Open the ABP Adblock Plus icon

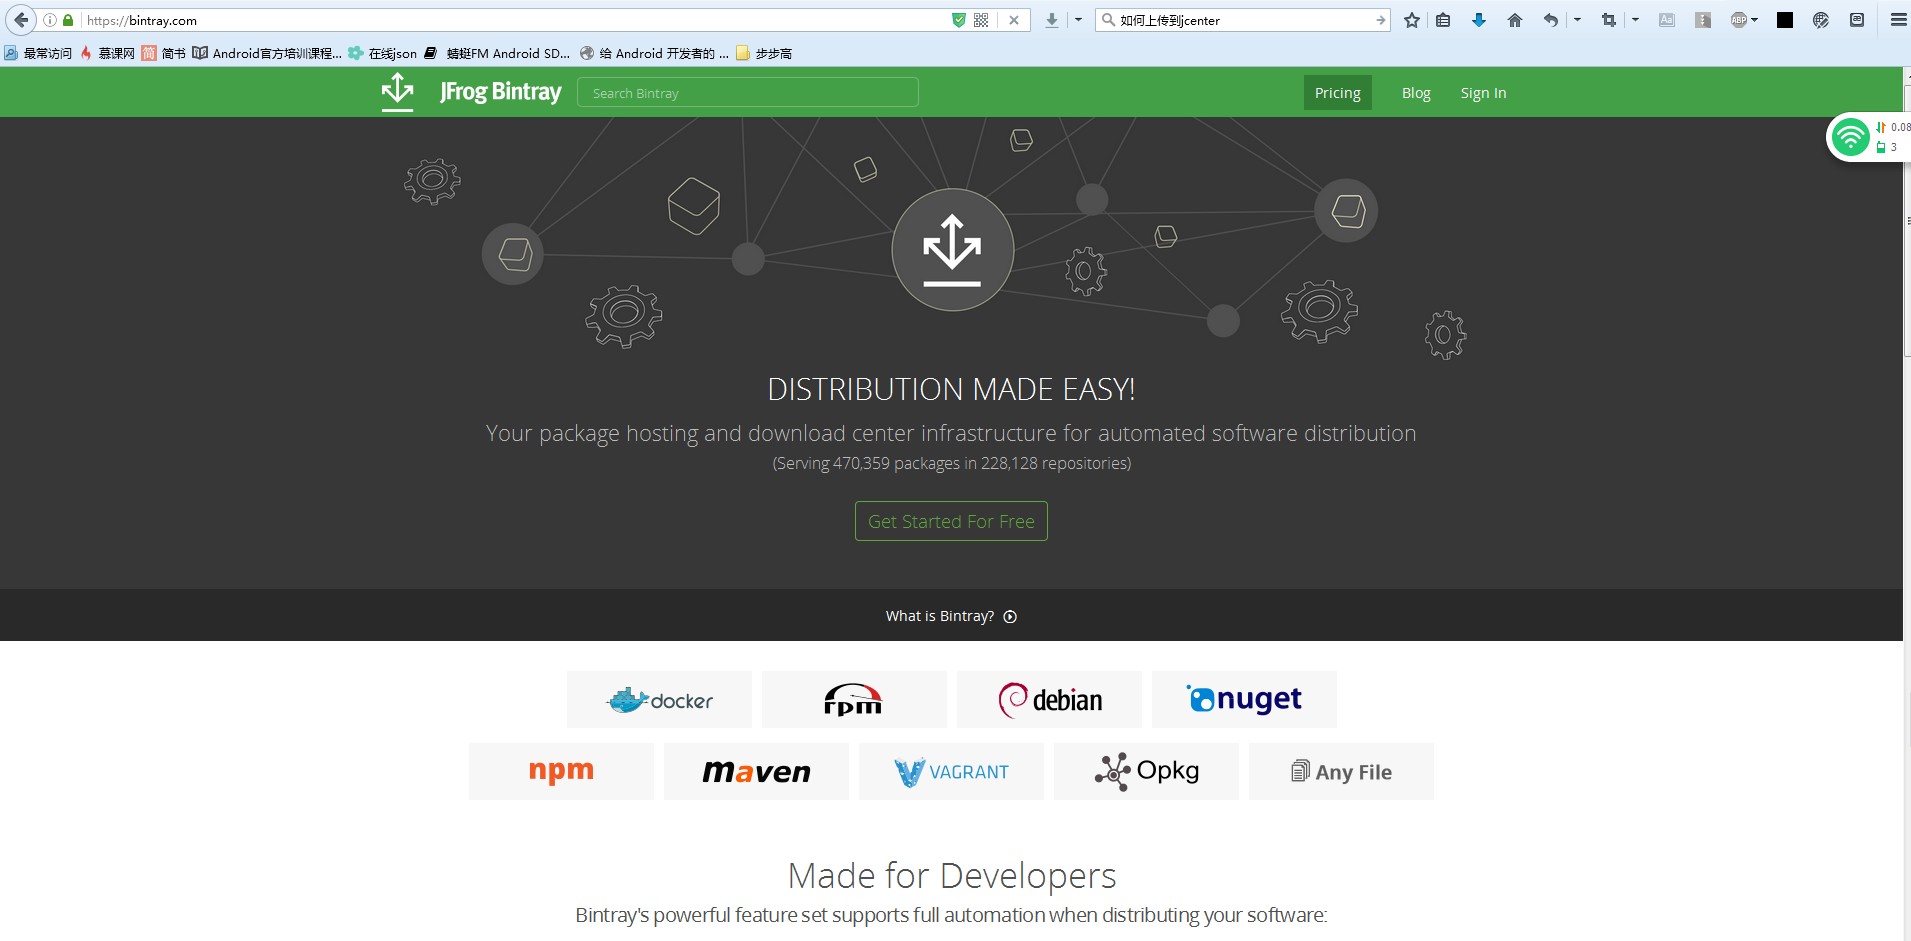(1739, 20)
